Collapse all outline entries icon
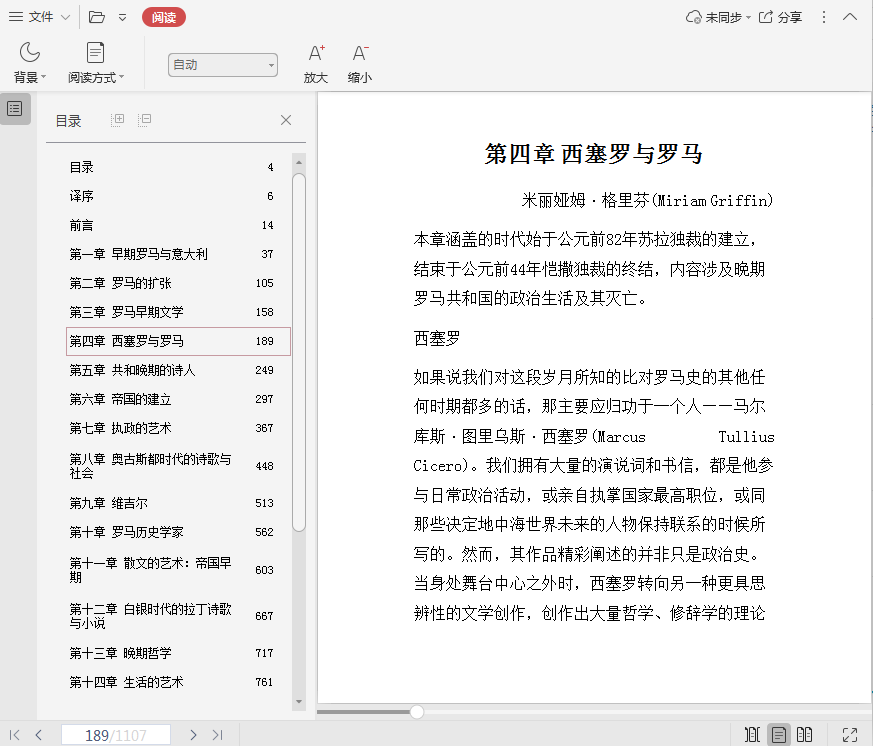This screenshot has height=746, width=873. pos(145,120)
